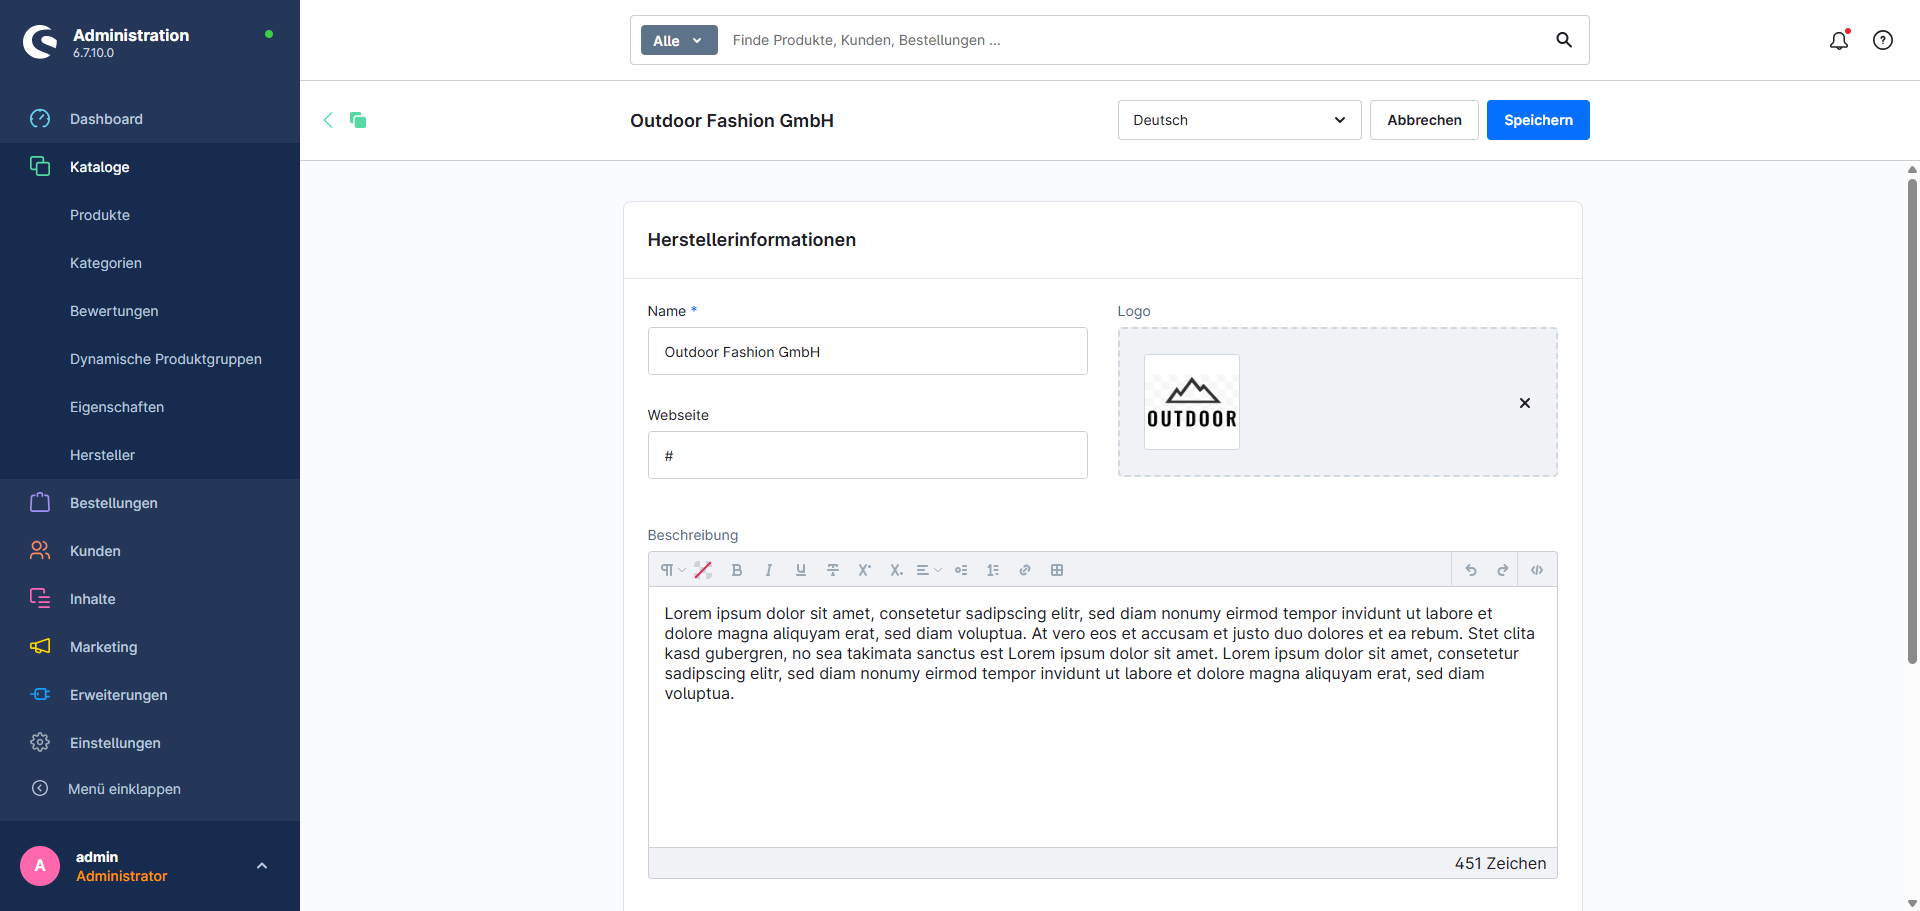This screenshot has width=1920, height=911.
Task: Insert an unordered bullet list
Action: click(961, 570)
